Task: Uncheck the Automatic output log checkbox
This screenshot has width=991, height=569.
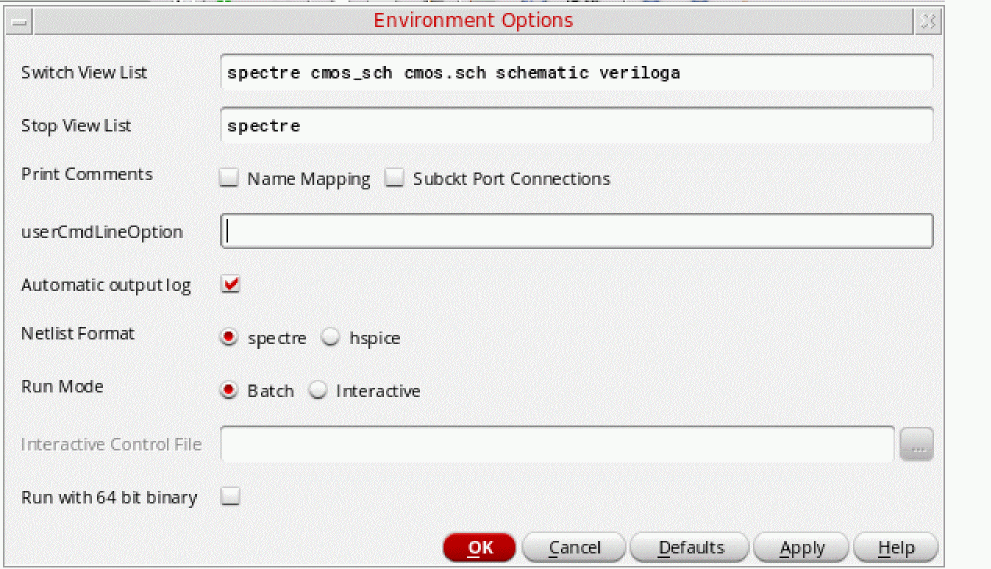Action: (x=231, y=285)
